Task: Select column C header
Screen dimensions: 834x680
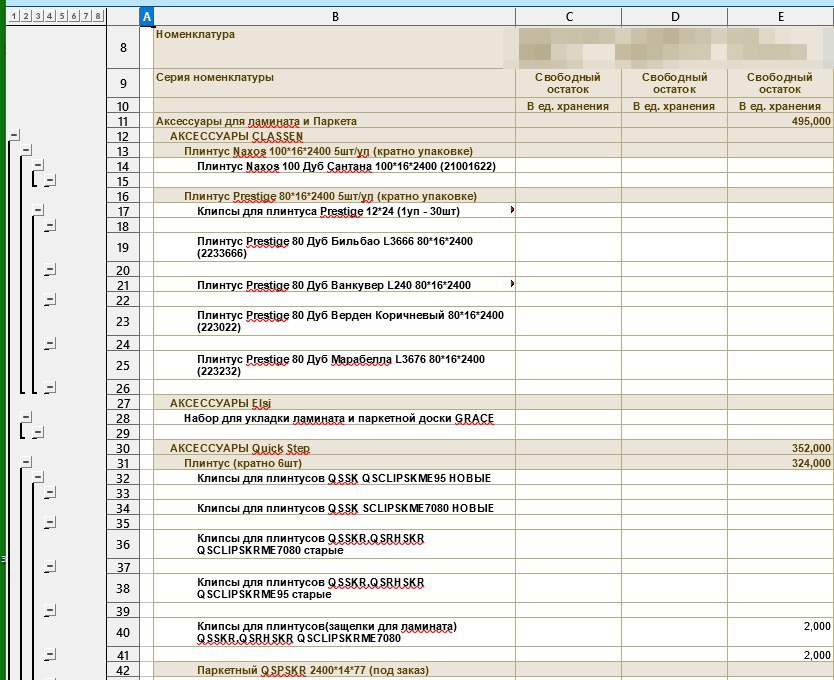Action: point(569,16)
